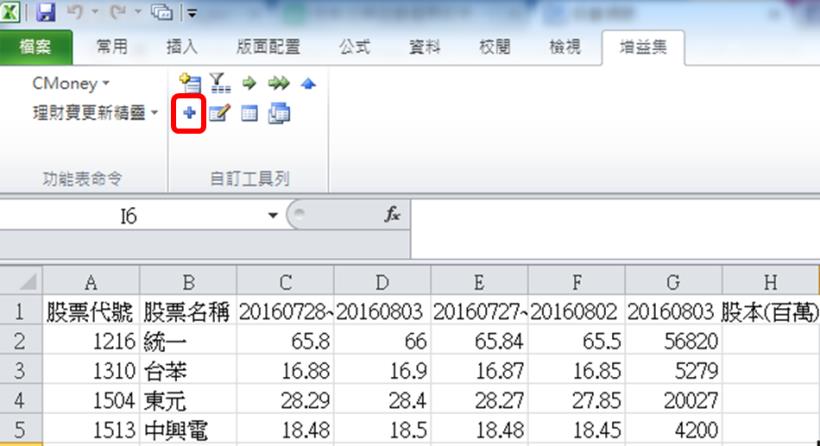
Task: Customize the Quick Access Toolbar dropdown
Action: [x=192, y=13]
